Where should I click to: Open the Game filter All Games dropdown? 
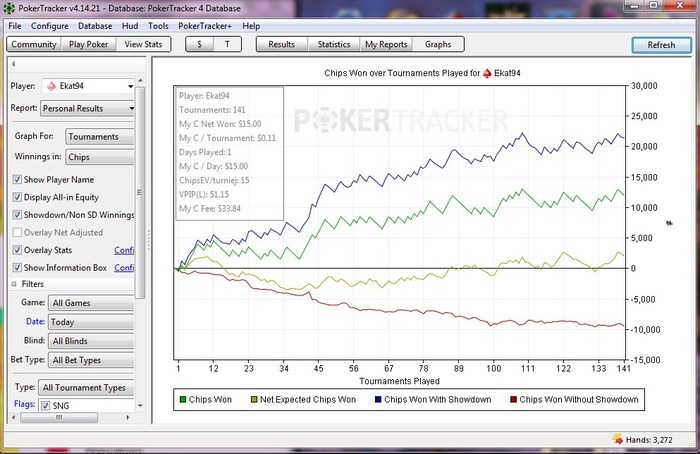click(x=91, y=303)
